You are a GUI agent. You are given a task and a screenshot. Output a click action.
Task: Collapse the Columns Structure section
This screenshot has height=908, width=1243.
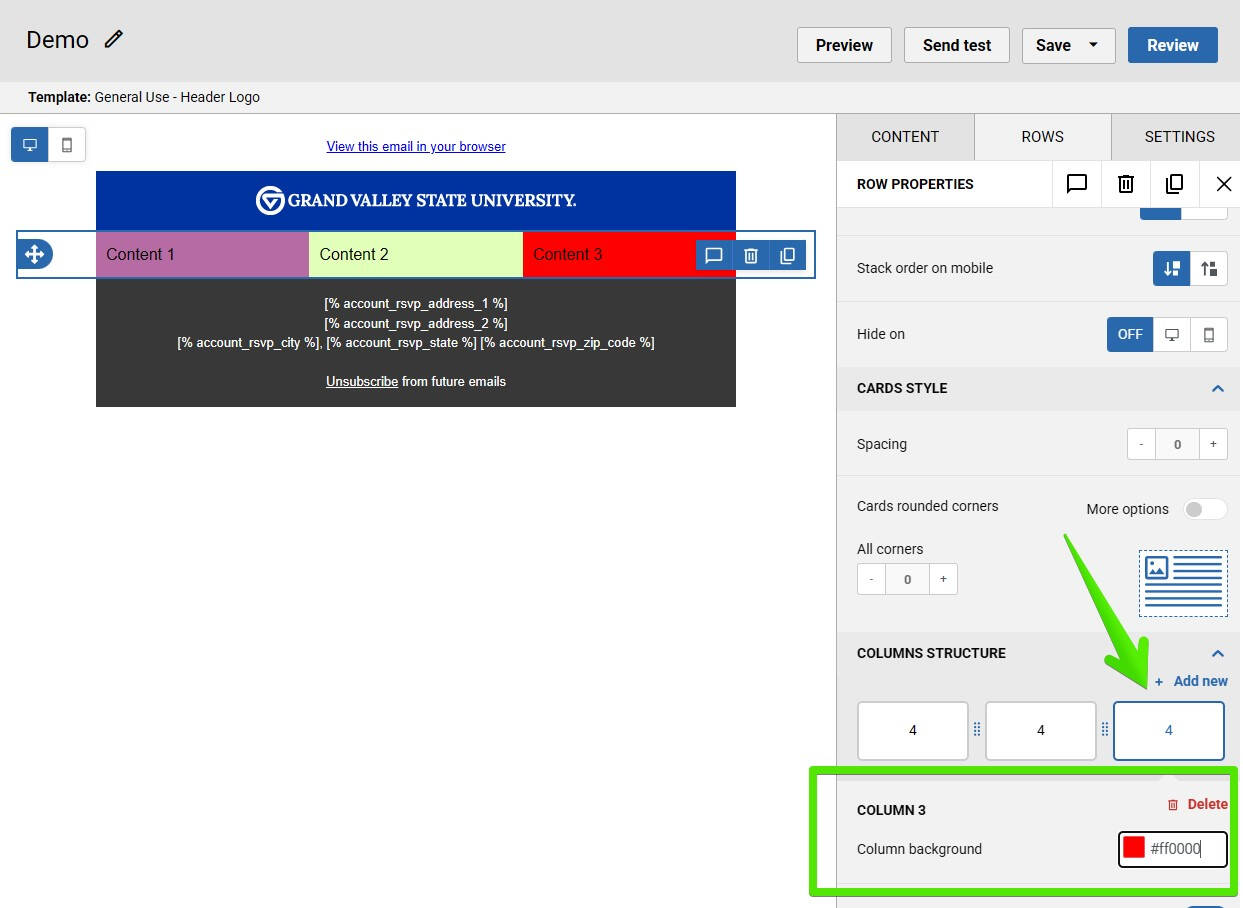click(1218, 653)
